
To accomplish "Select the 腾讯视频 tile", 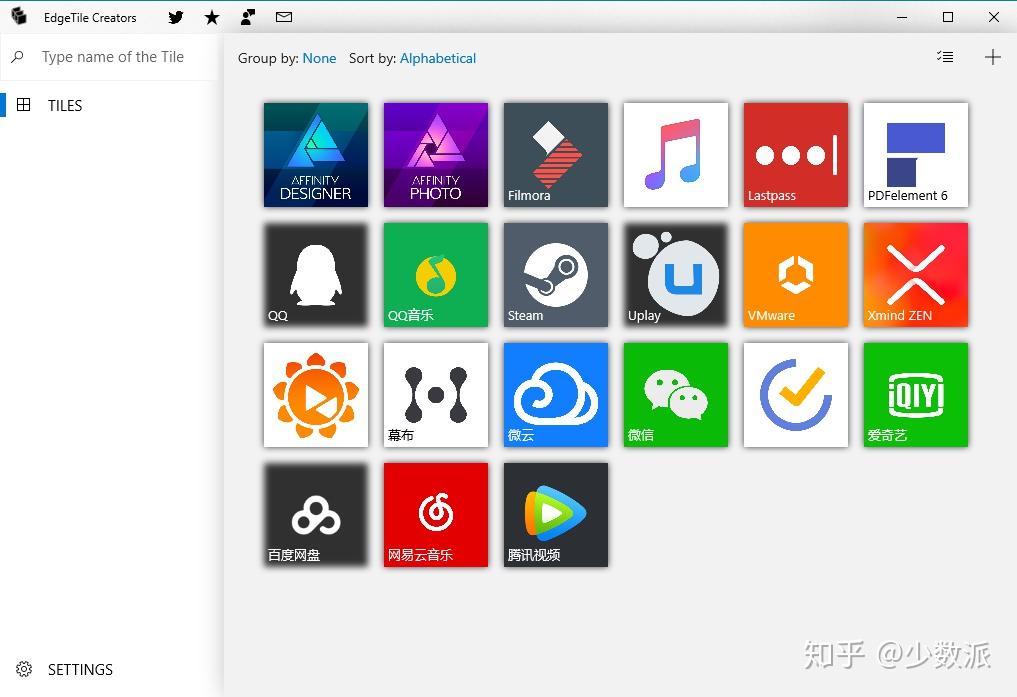I will pos(556,515).
